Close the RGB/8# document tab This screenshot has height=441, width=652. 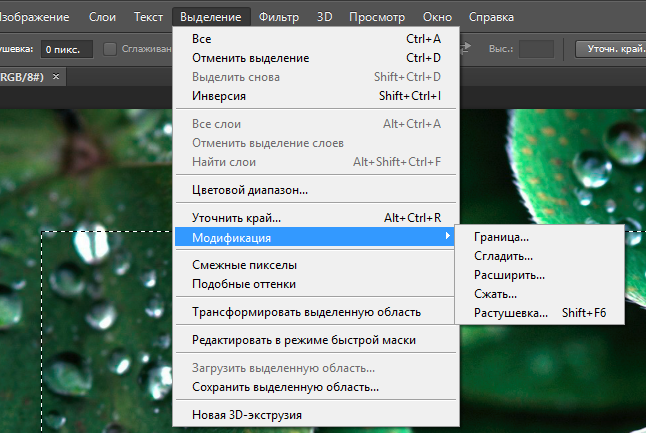(56, 76)
